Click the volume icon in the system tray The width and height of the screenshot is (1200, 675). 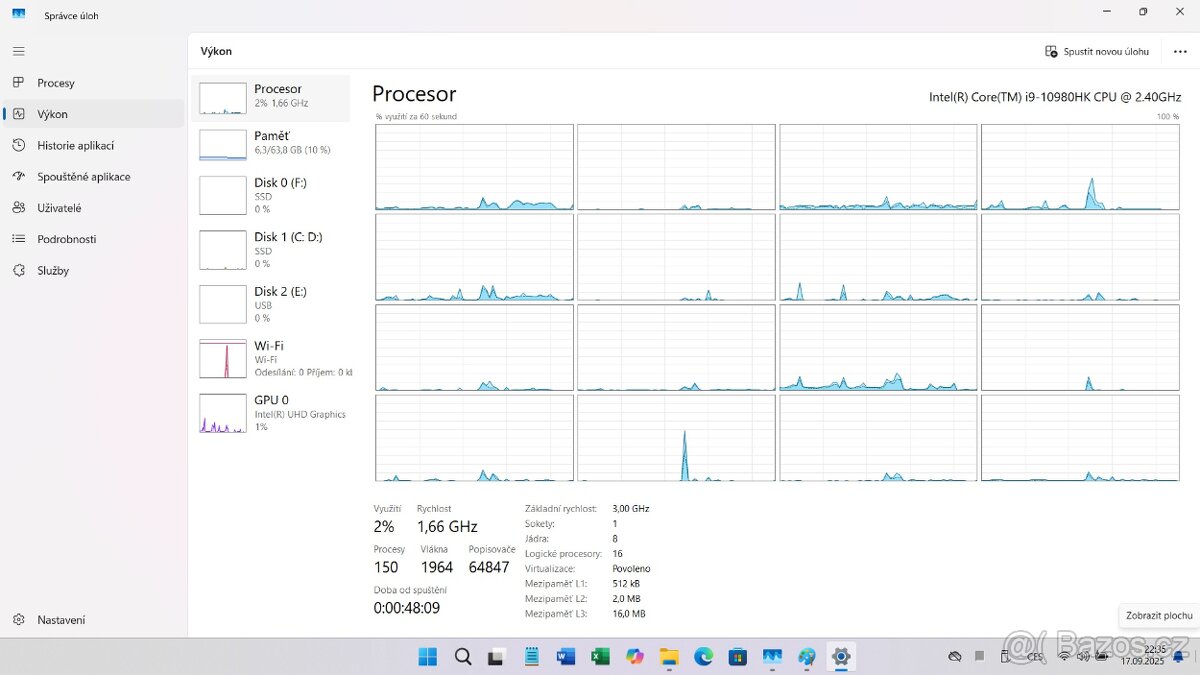point(1083,657)
